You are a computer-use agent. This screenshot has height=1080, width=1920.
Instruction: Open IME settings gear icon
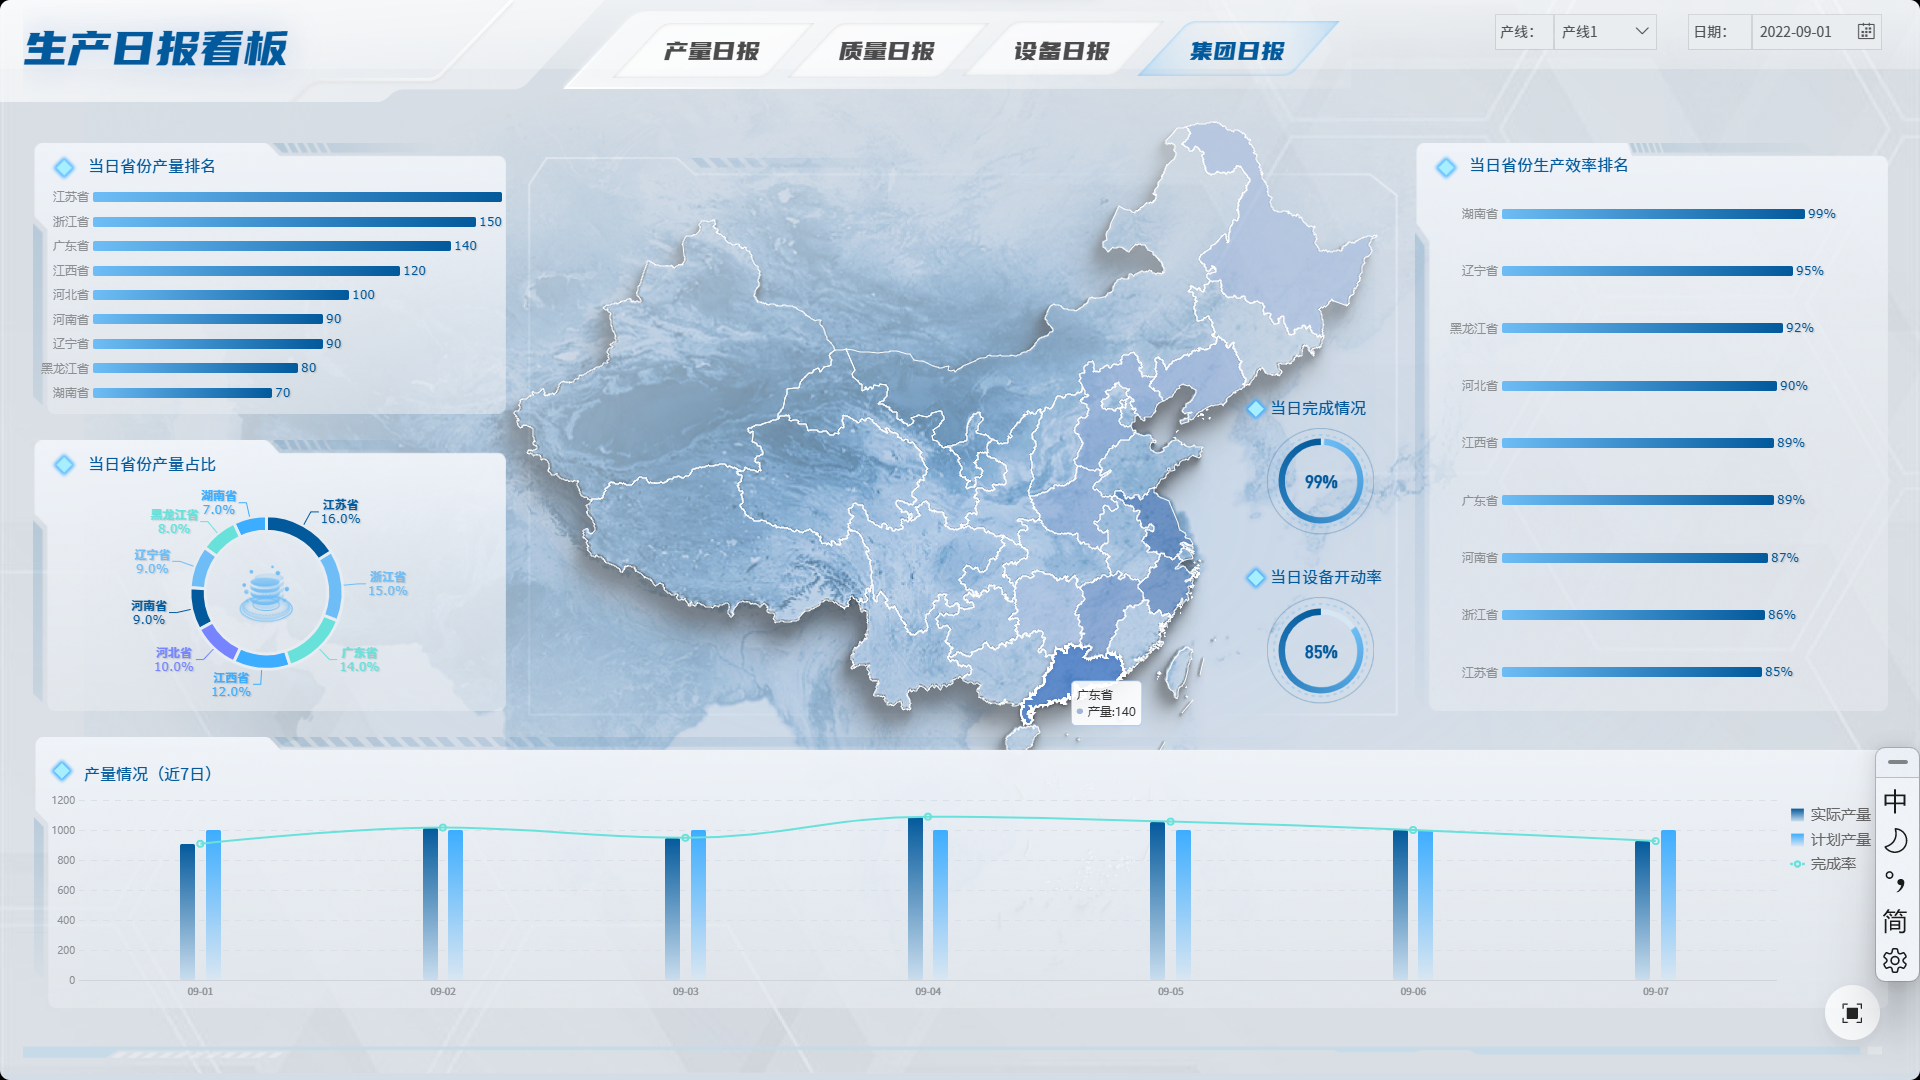click(x=1895, y=961)
